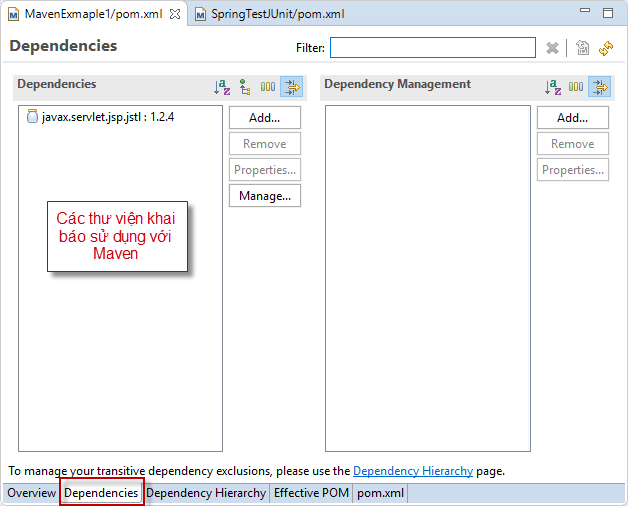
Task: Toggle the Filter icon in Dependencies panel
Action: [x=291, y=87]
